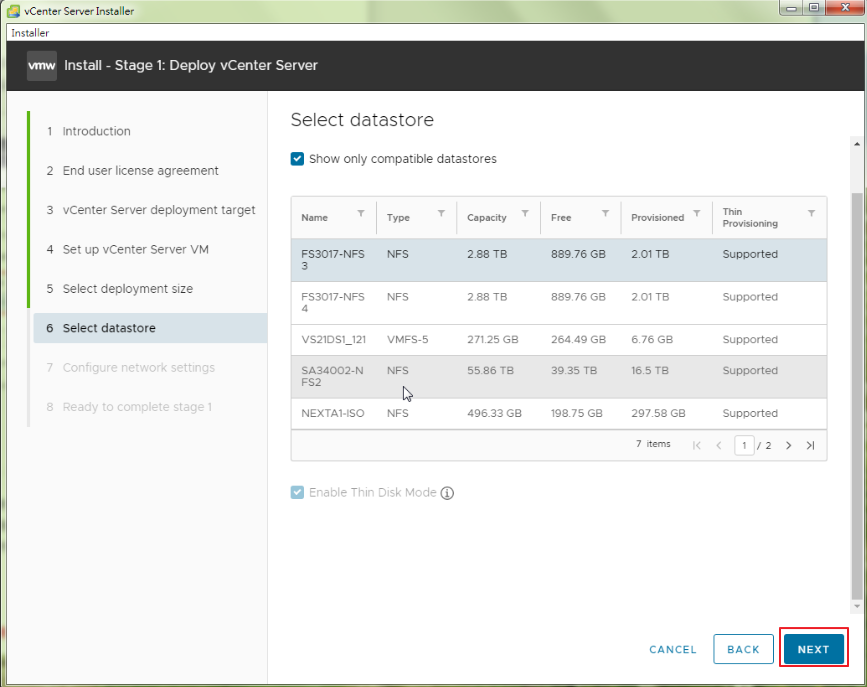Go to the previous datastore page
The image size is (867, 687).
[x=719, y=445]
